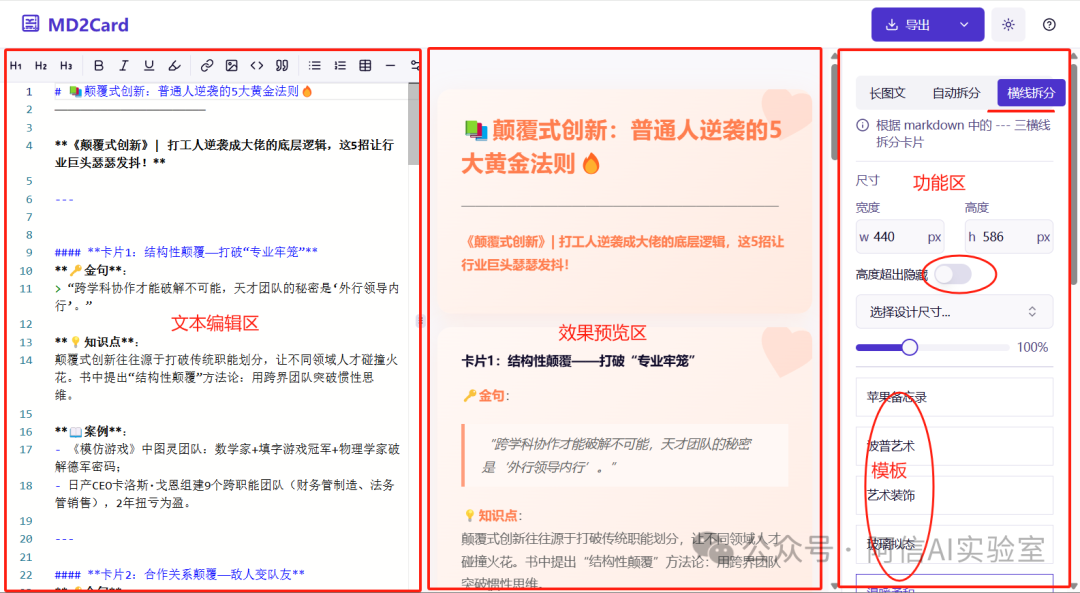Insert a hyperlink

click(x=207, y=66)
